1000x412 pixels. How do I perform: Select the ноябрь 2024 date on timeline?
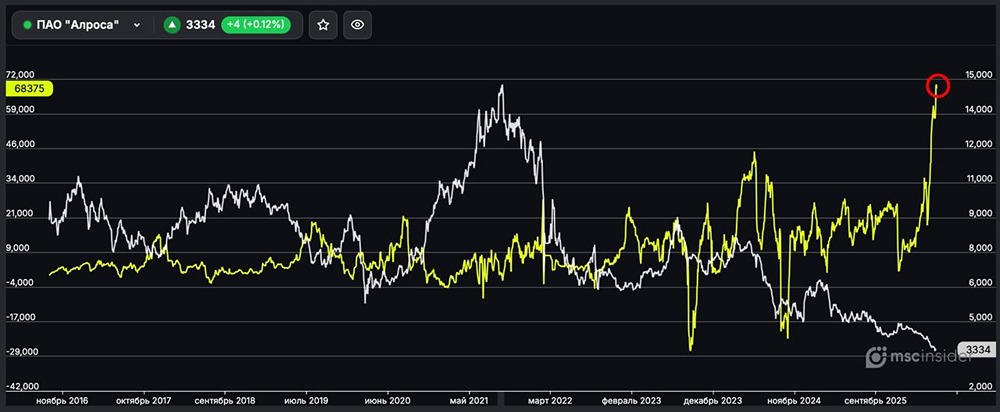(x=794, y=401)
